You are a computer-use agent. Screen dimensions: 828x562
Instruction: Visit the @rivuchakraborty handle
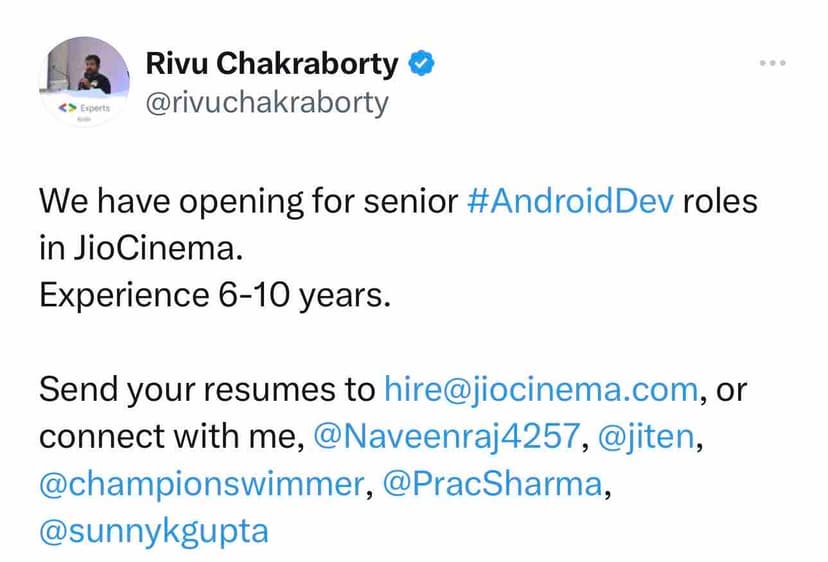pyautogui.click(x=267, y=103)
